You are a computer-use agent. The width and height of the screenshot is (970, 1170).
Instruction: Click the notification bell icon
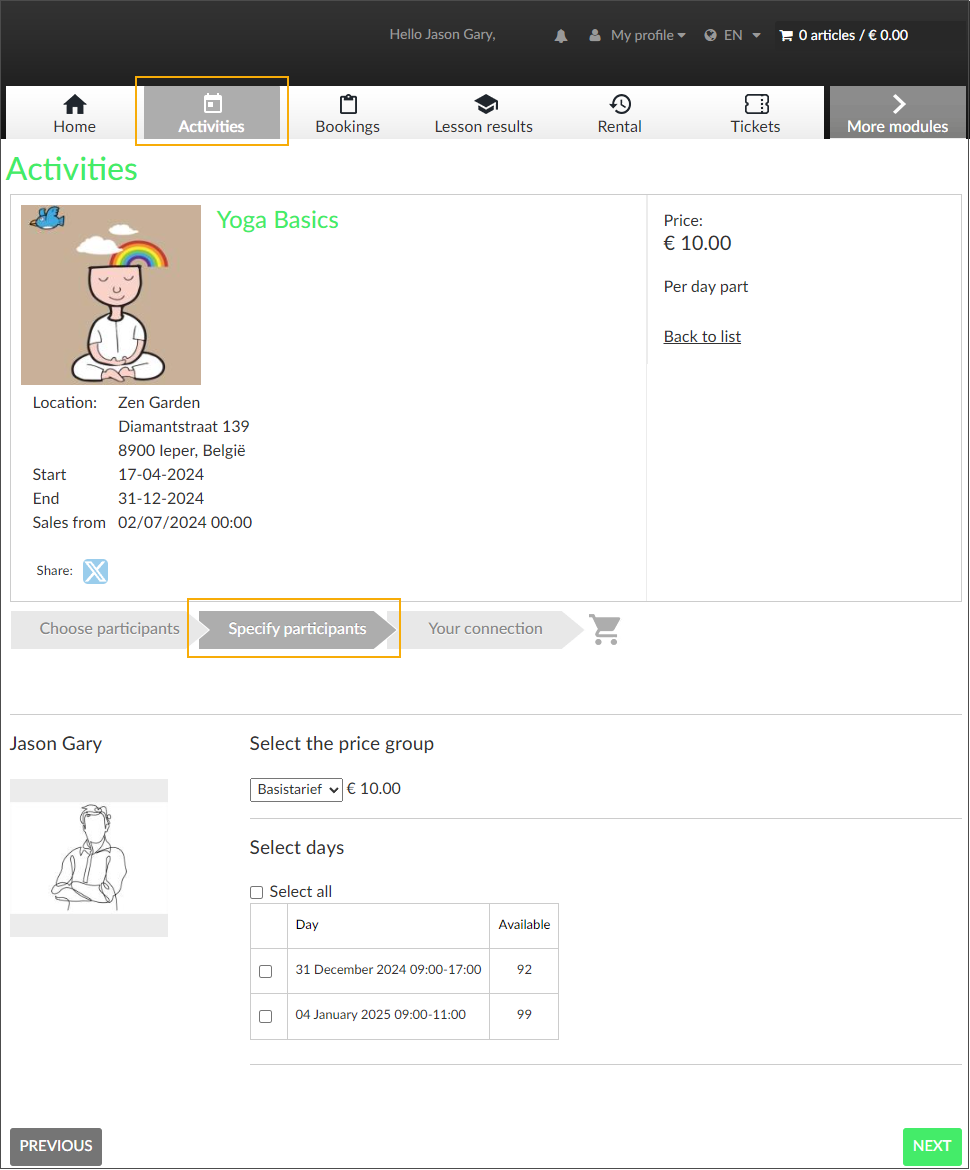point(561,36)
